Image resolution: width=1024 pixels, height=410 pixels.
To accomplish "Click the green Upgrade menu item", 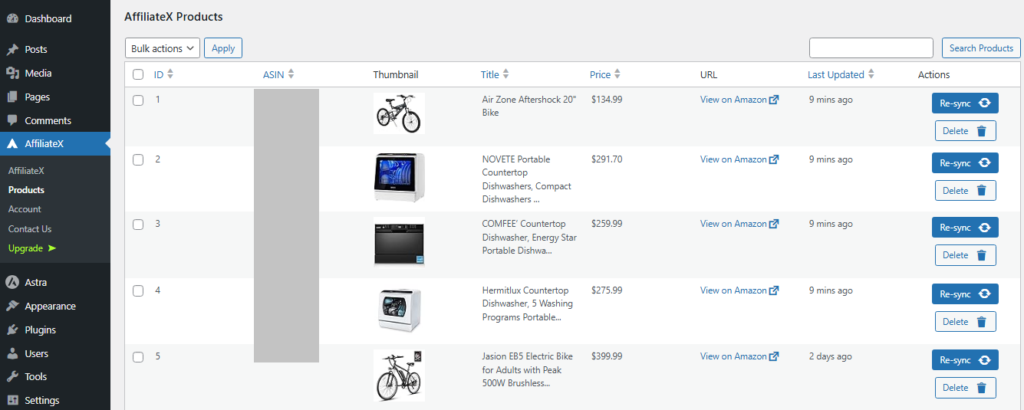I will (32, 248).
